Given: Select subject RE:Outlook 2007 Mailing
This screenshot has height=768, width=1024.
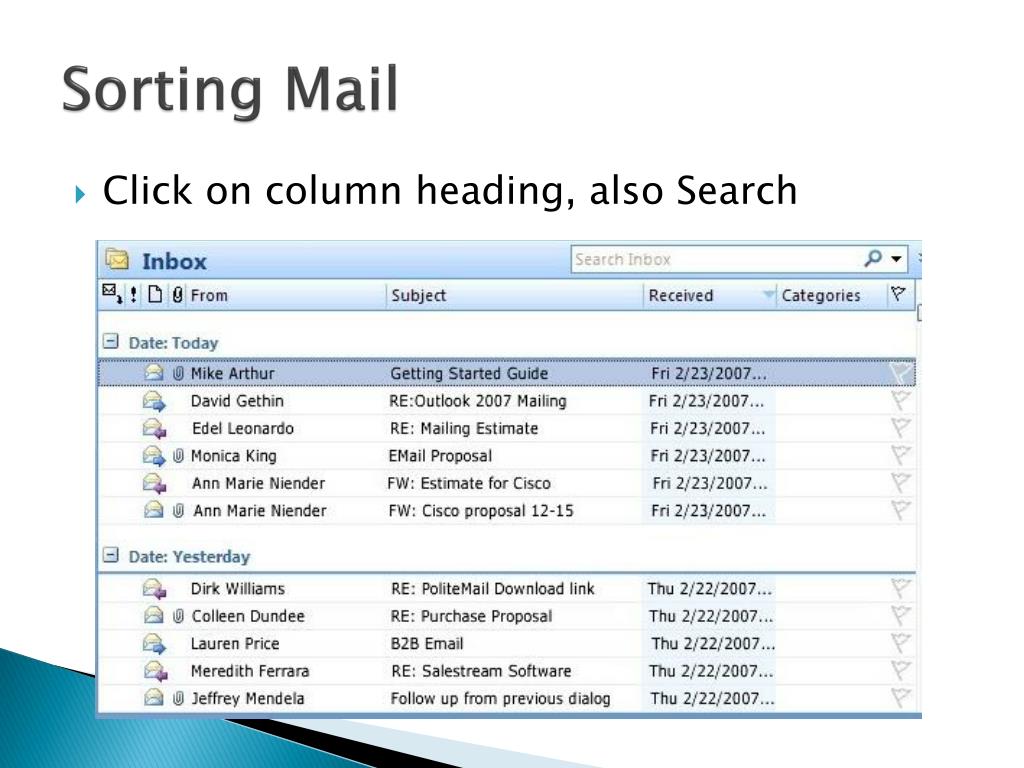Looking at the screenshot, I should pyautogui.click(x=477, y=401).
